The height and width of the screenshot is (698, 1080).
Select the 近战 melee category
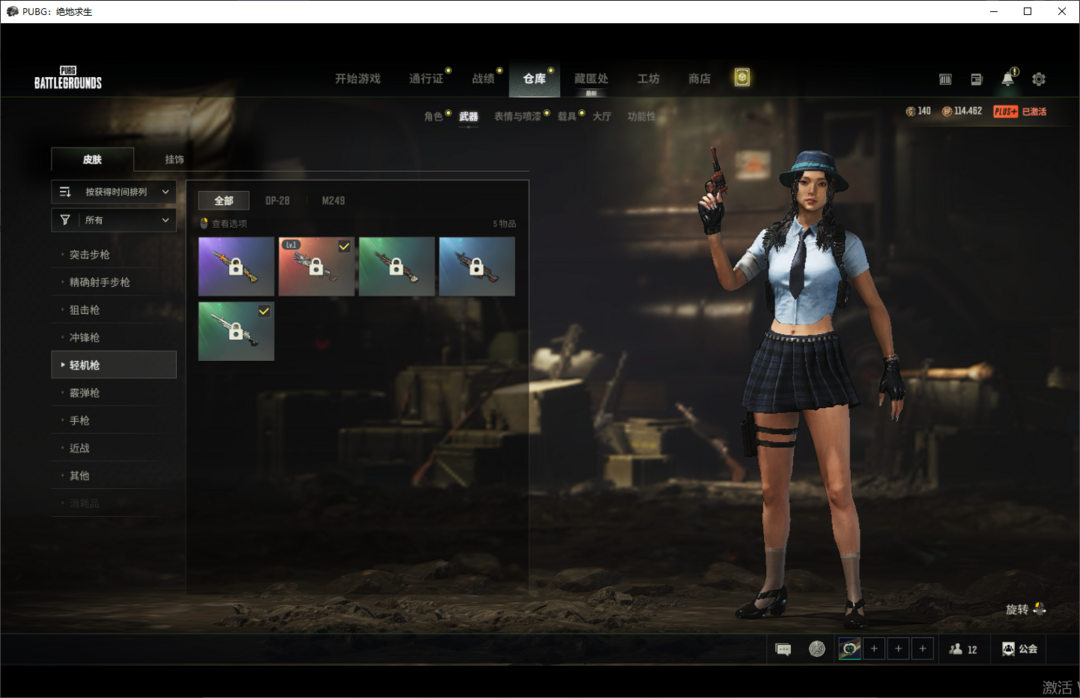114,447
